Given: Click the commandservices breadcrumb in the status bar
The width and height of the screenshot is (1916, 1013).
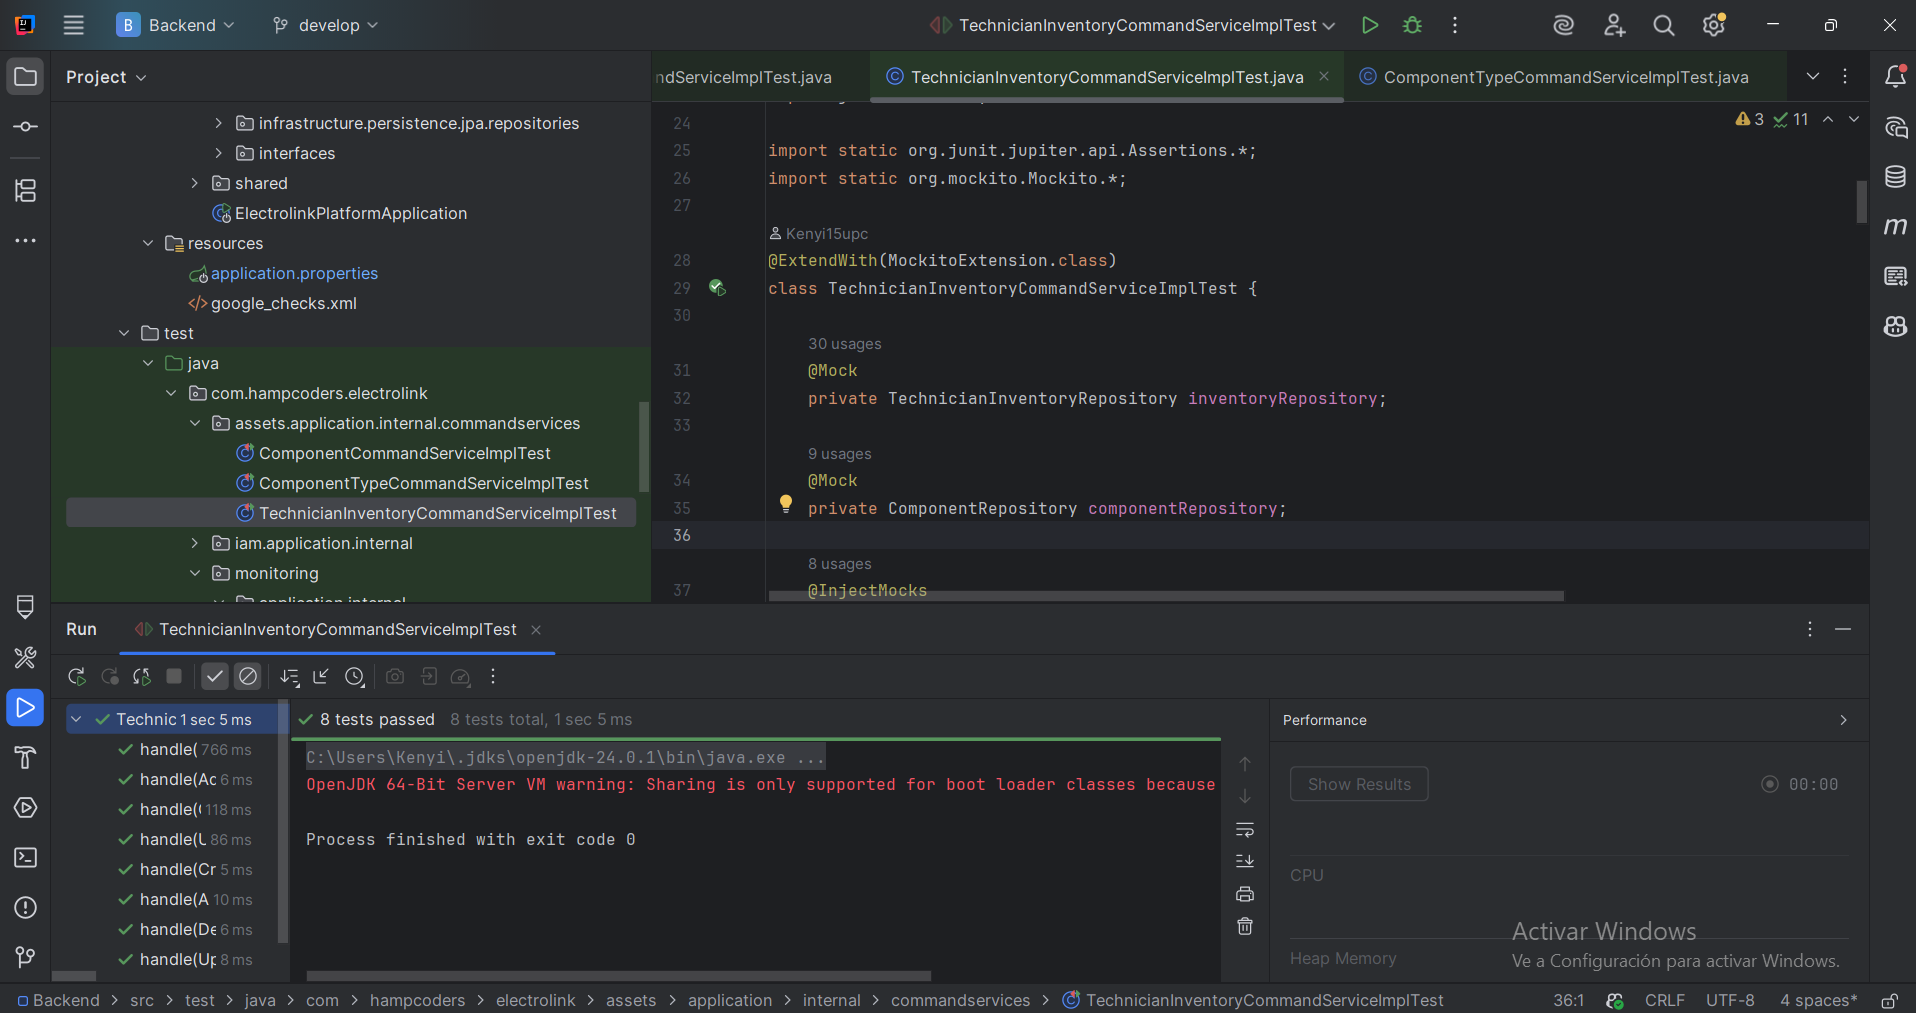Looking at the screenshot, I should (960, 1001).
